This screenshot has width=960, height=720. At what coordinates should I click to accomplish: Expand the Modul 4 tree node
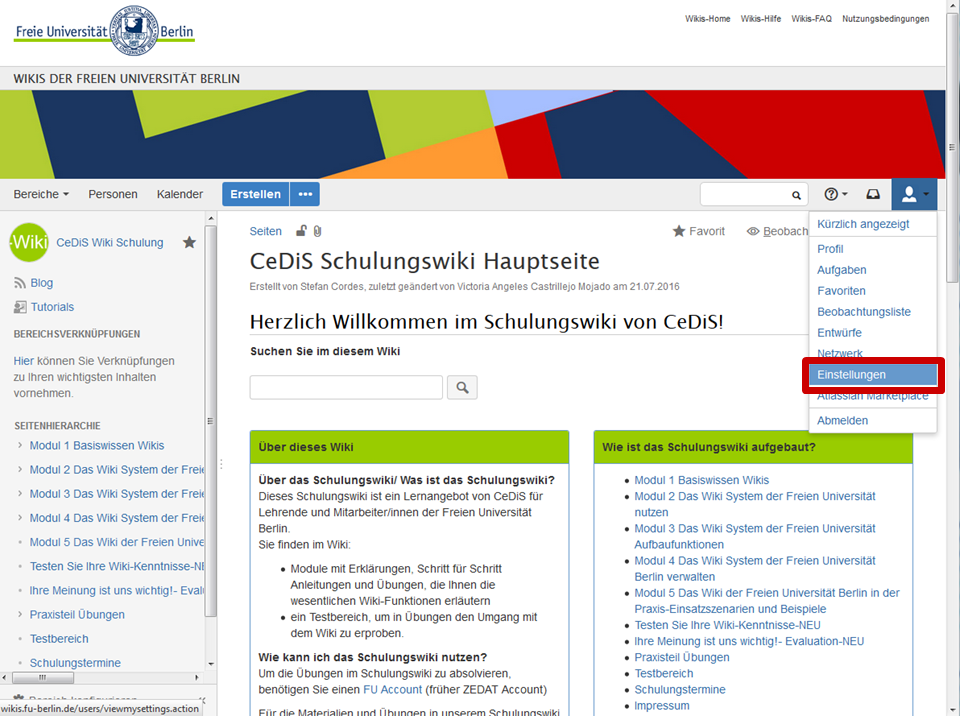point(20,518)
